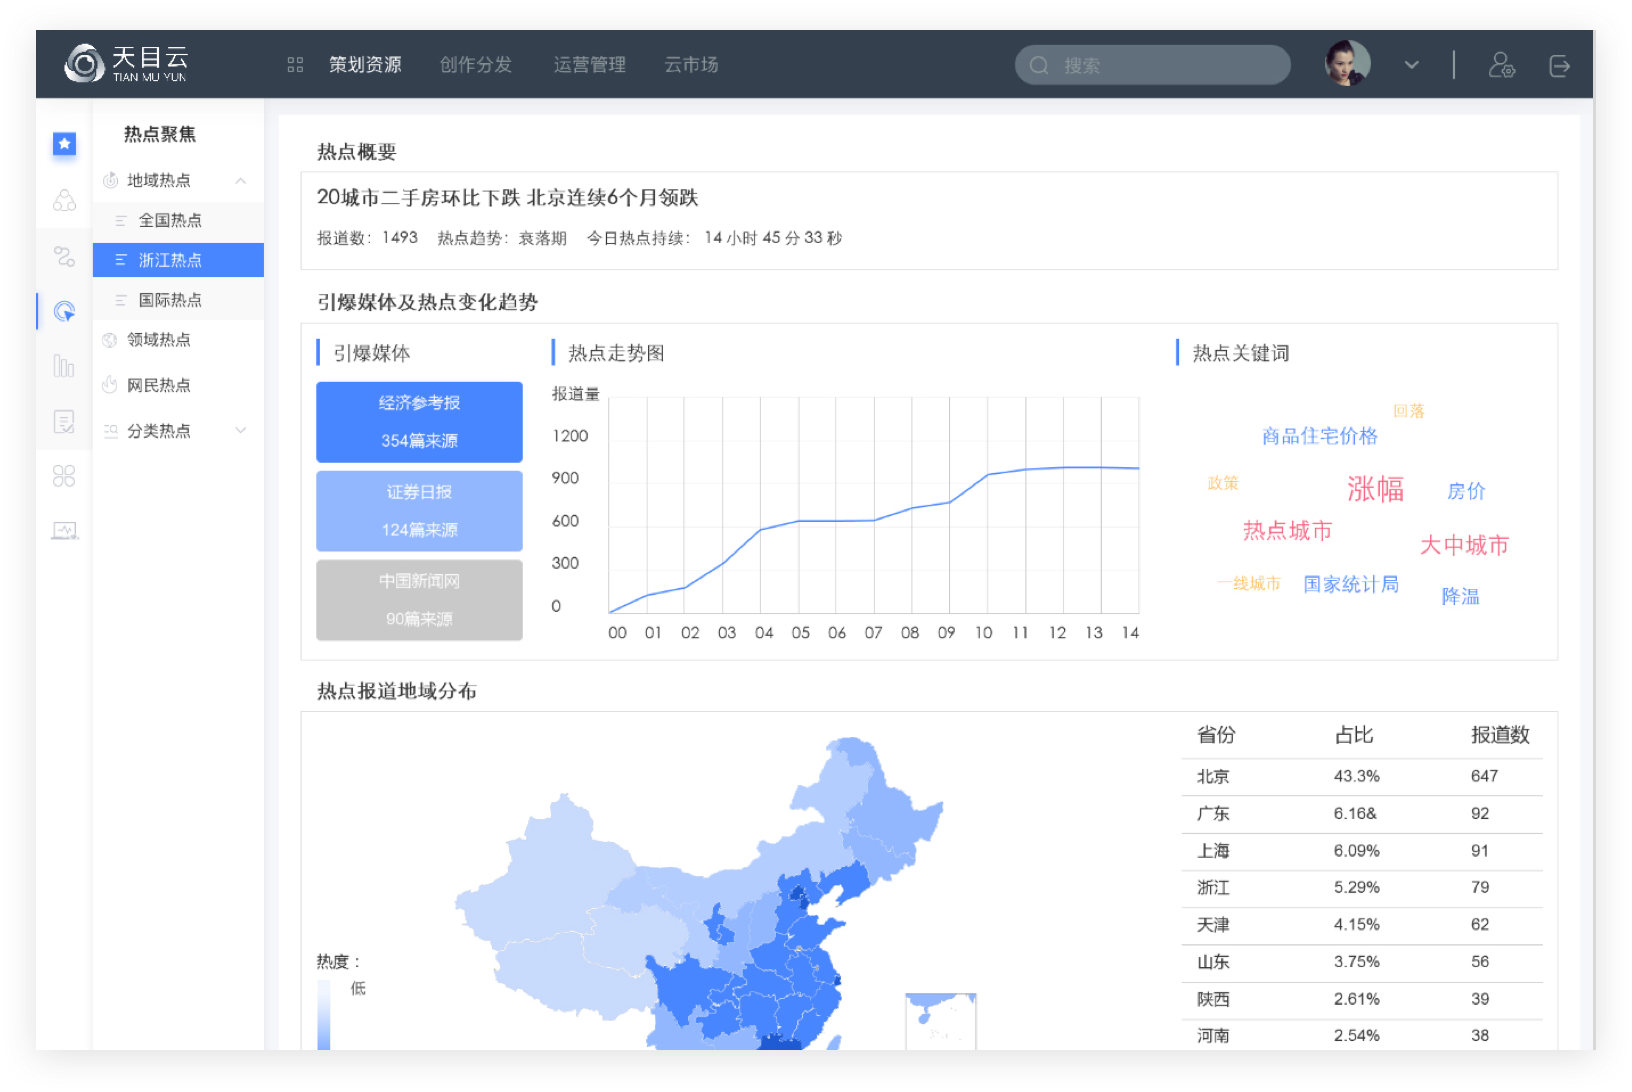Image resolution: width=1632 pixels, height=1092 pixels.
Task: Click into the 搜索 search field
Action: click(1160, 65)
